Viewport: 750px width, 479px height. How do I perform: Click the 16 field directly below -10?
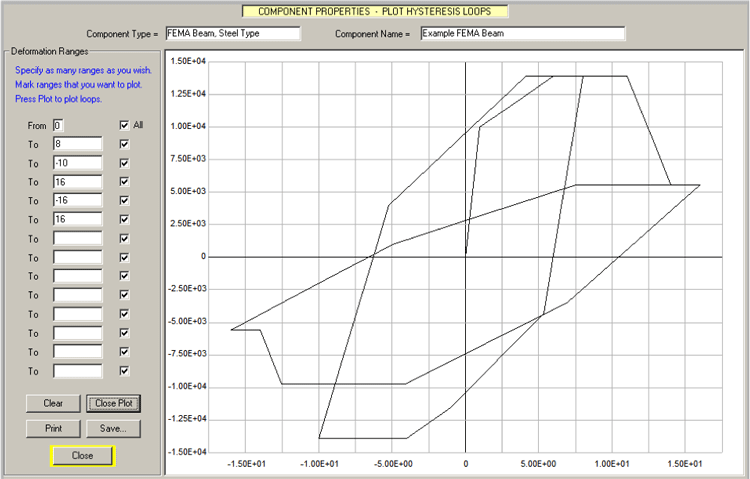(x=77, y=182)
